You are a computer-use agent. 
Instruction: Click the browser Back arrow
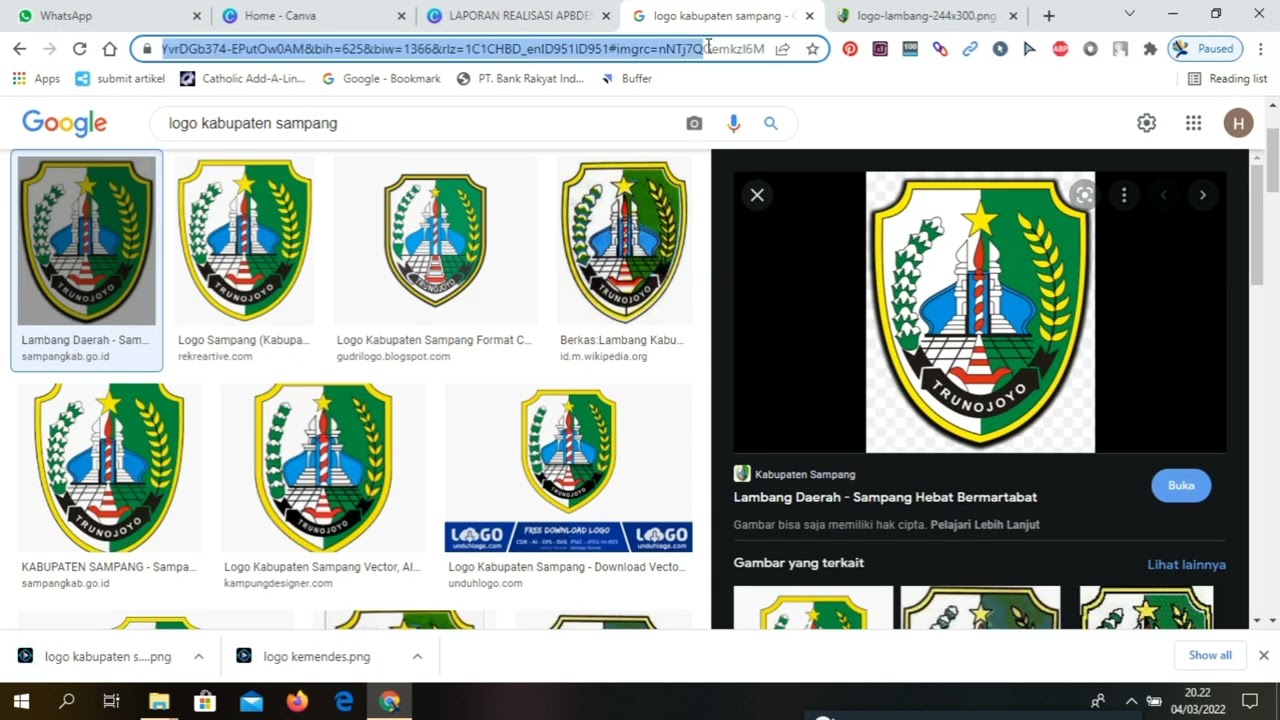[20, 48]
